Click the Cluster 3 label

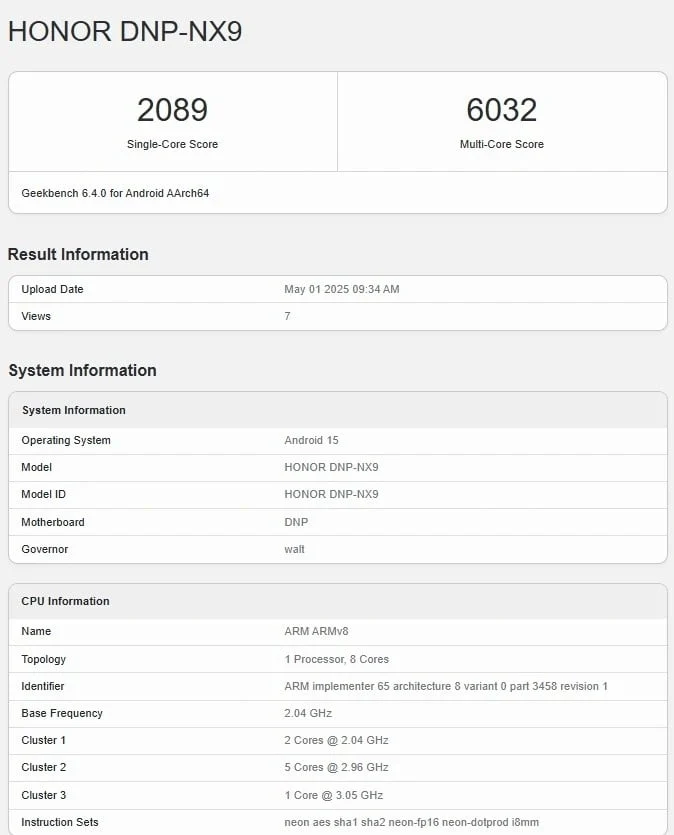point(44,796)
